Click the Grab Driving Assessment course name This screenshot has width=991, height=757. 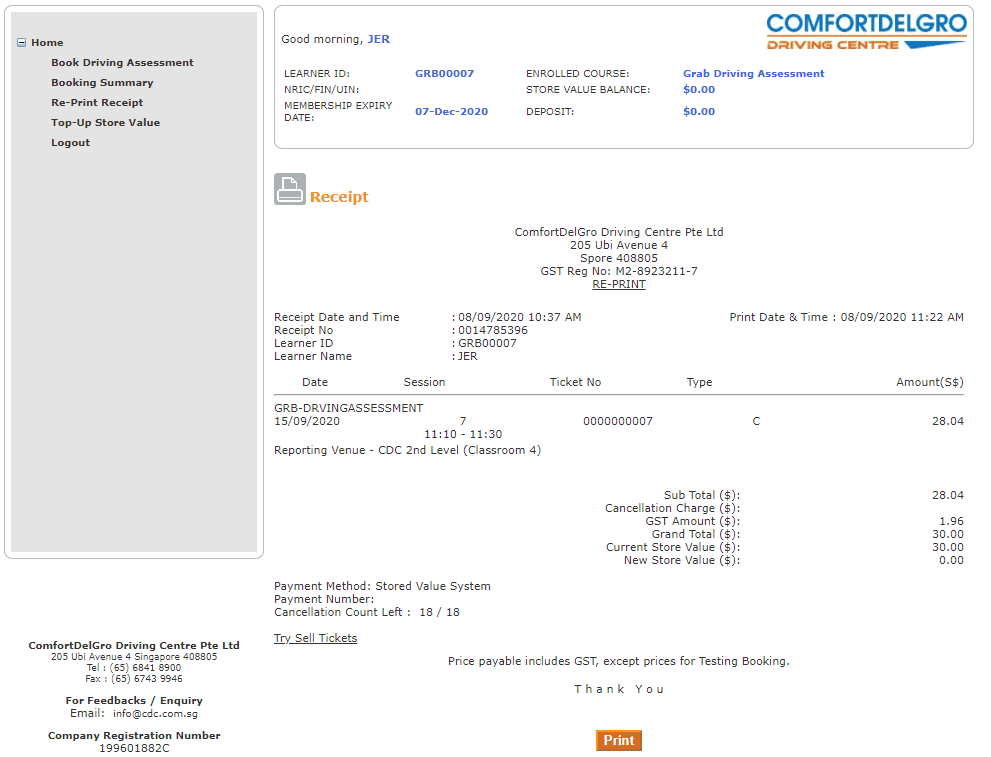click(x=753, y=73)
